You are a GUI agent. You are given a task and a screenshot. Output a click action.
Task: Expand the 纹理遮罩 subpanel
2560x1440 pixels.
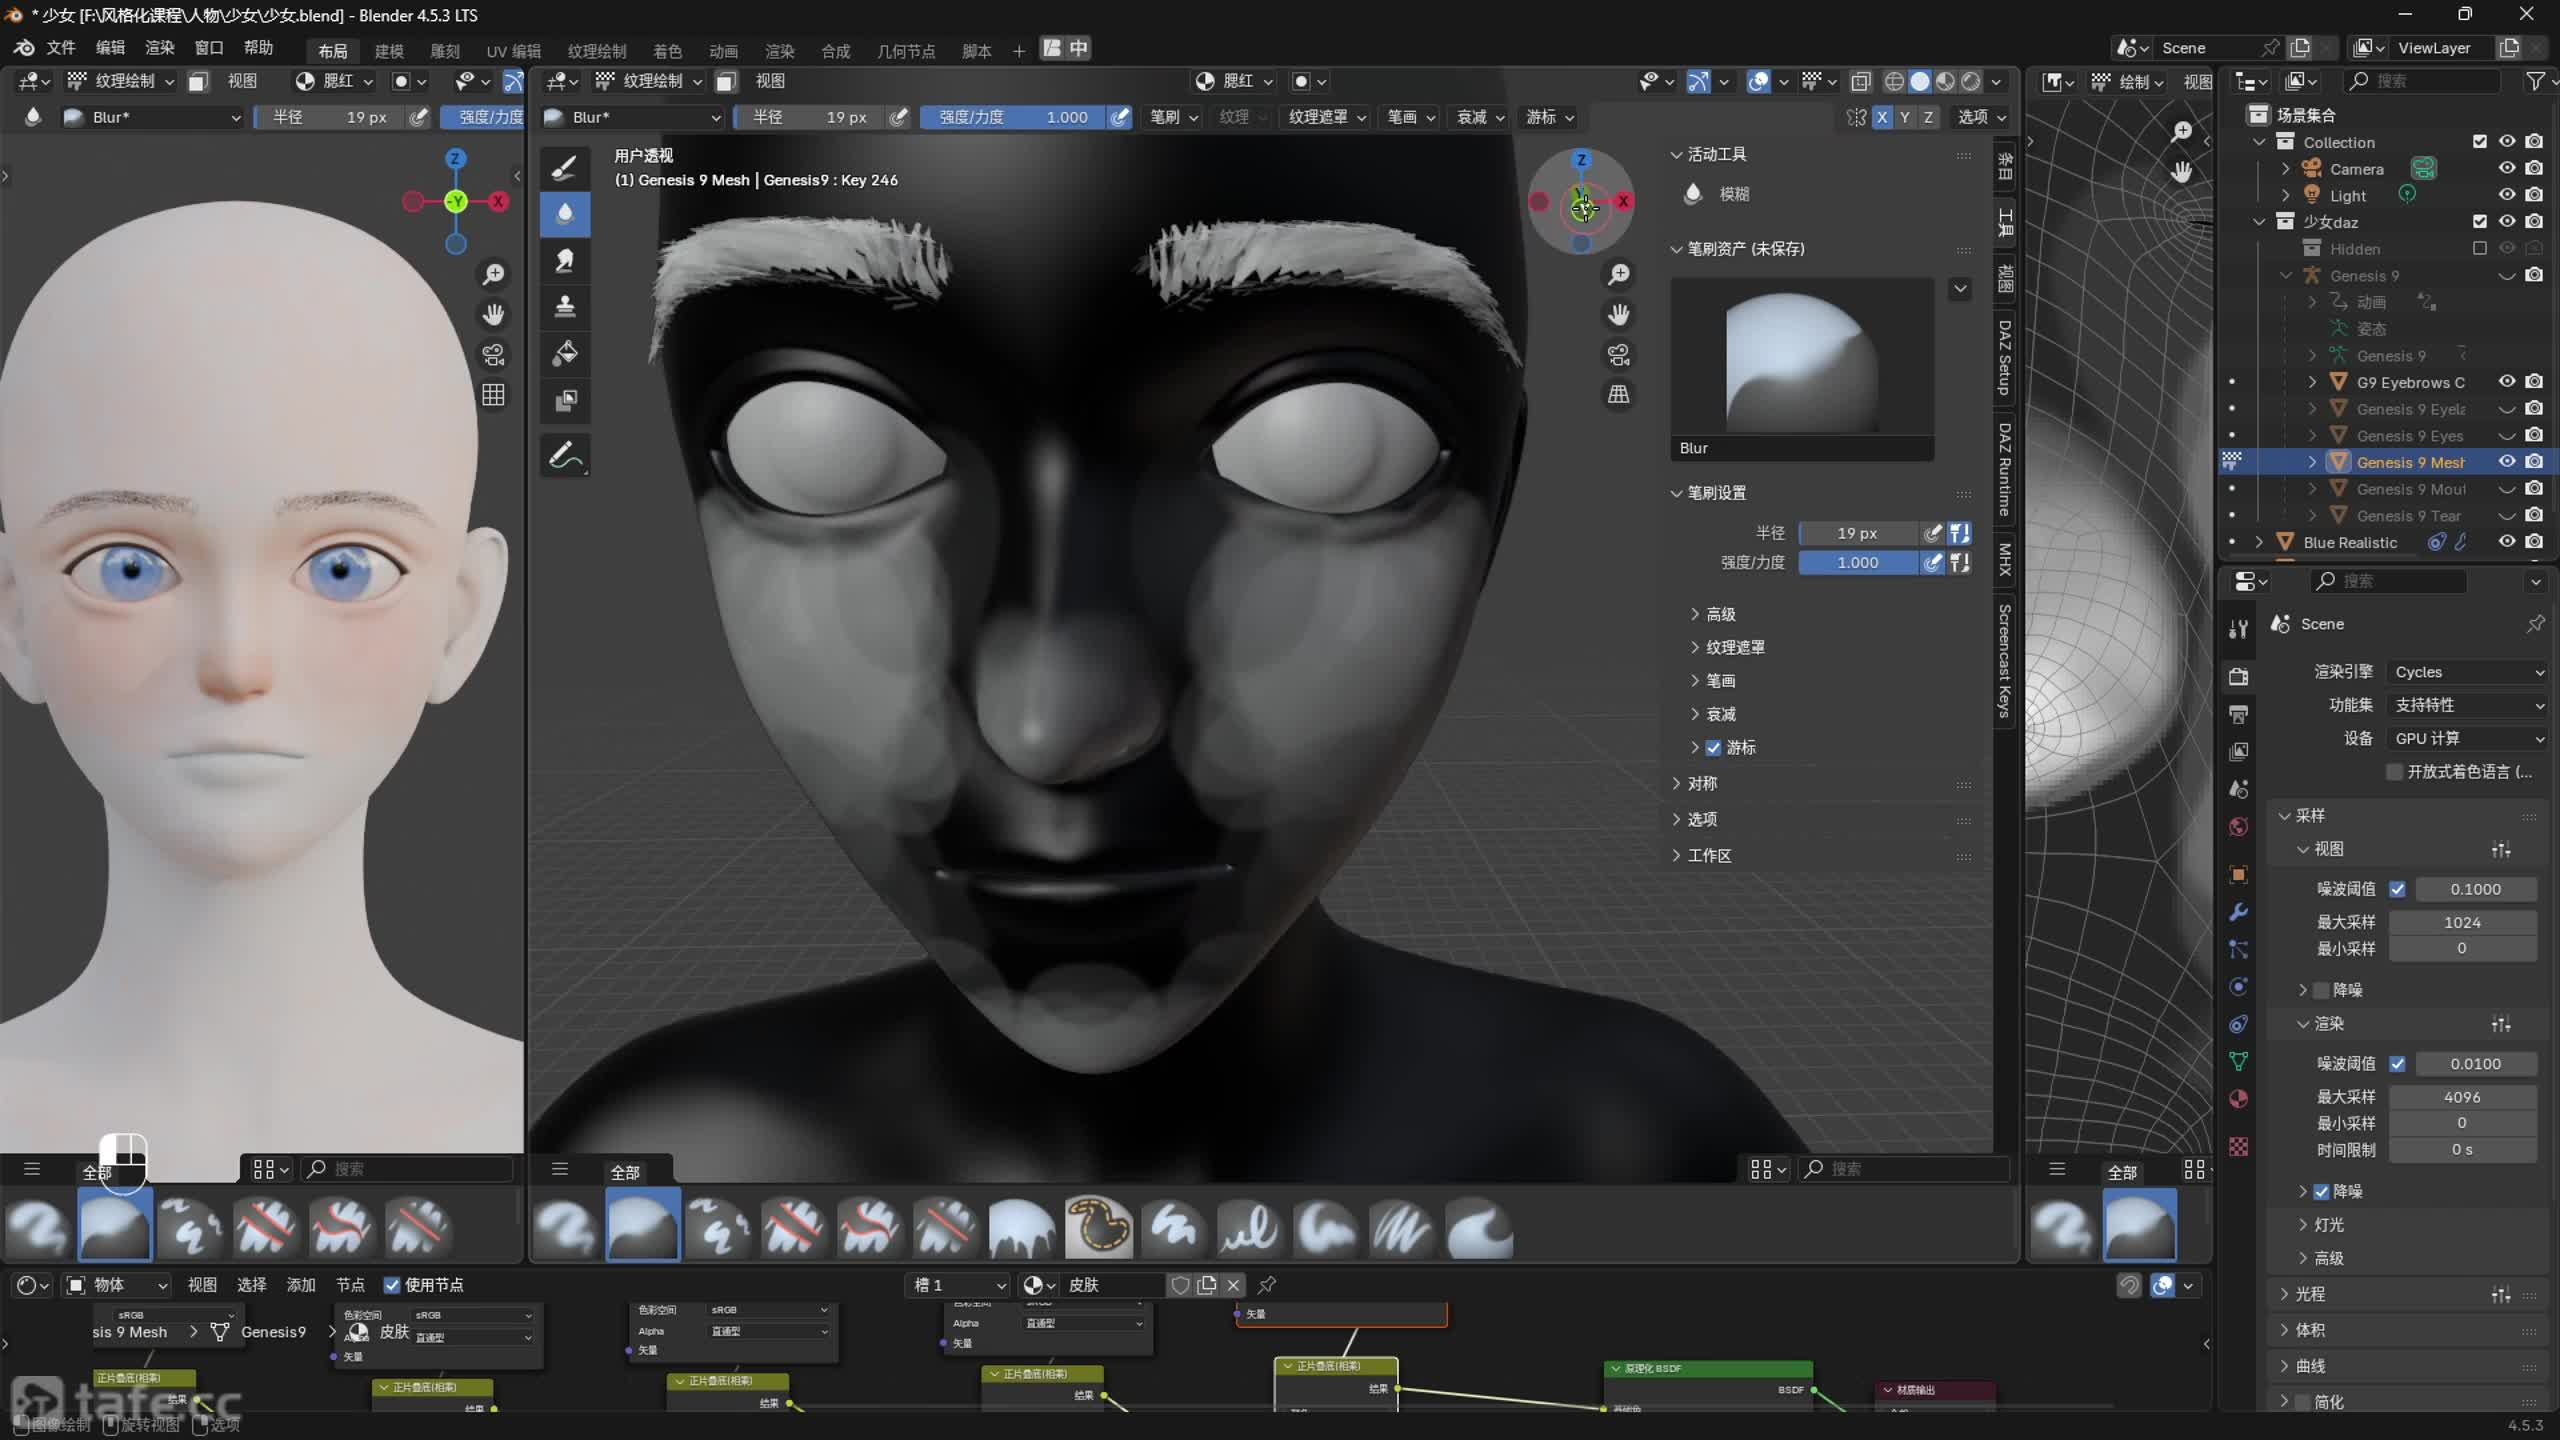pos(1735,647)
